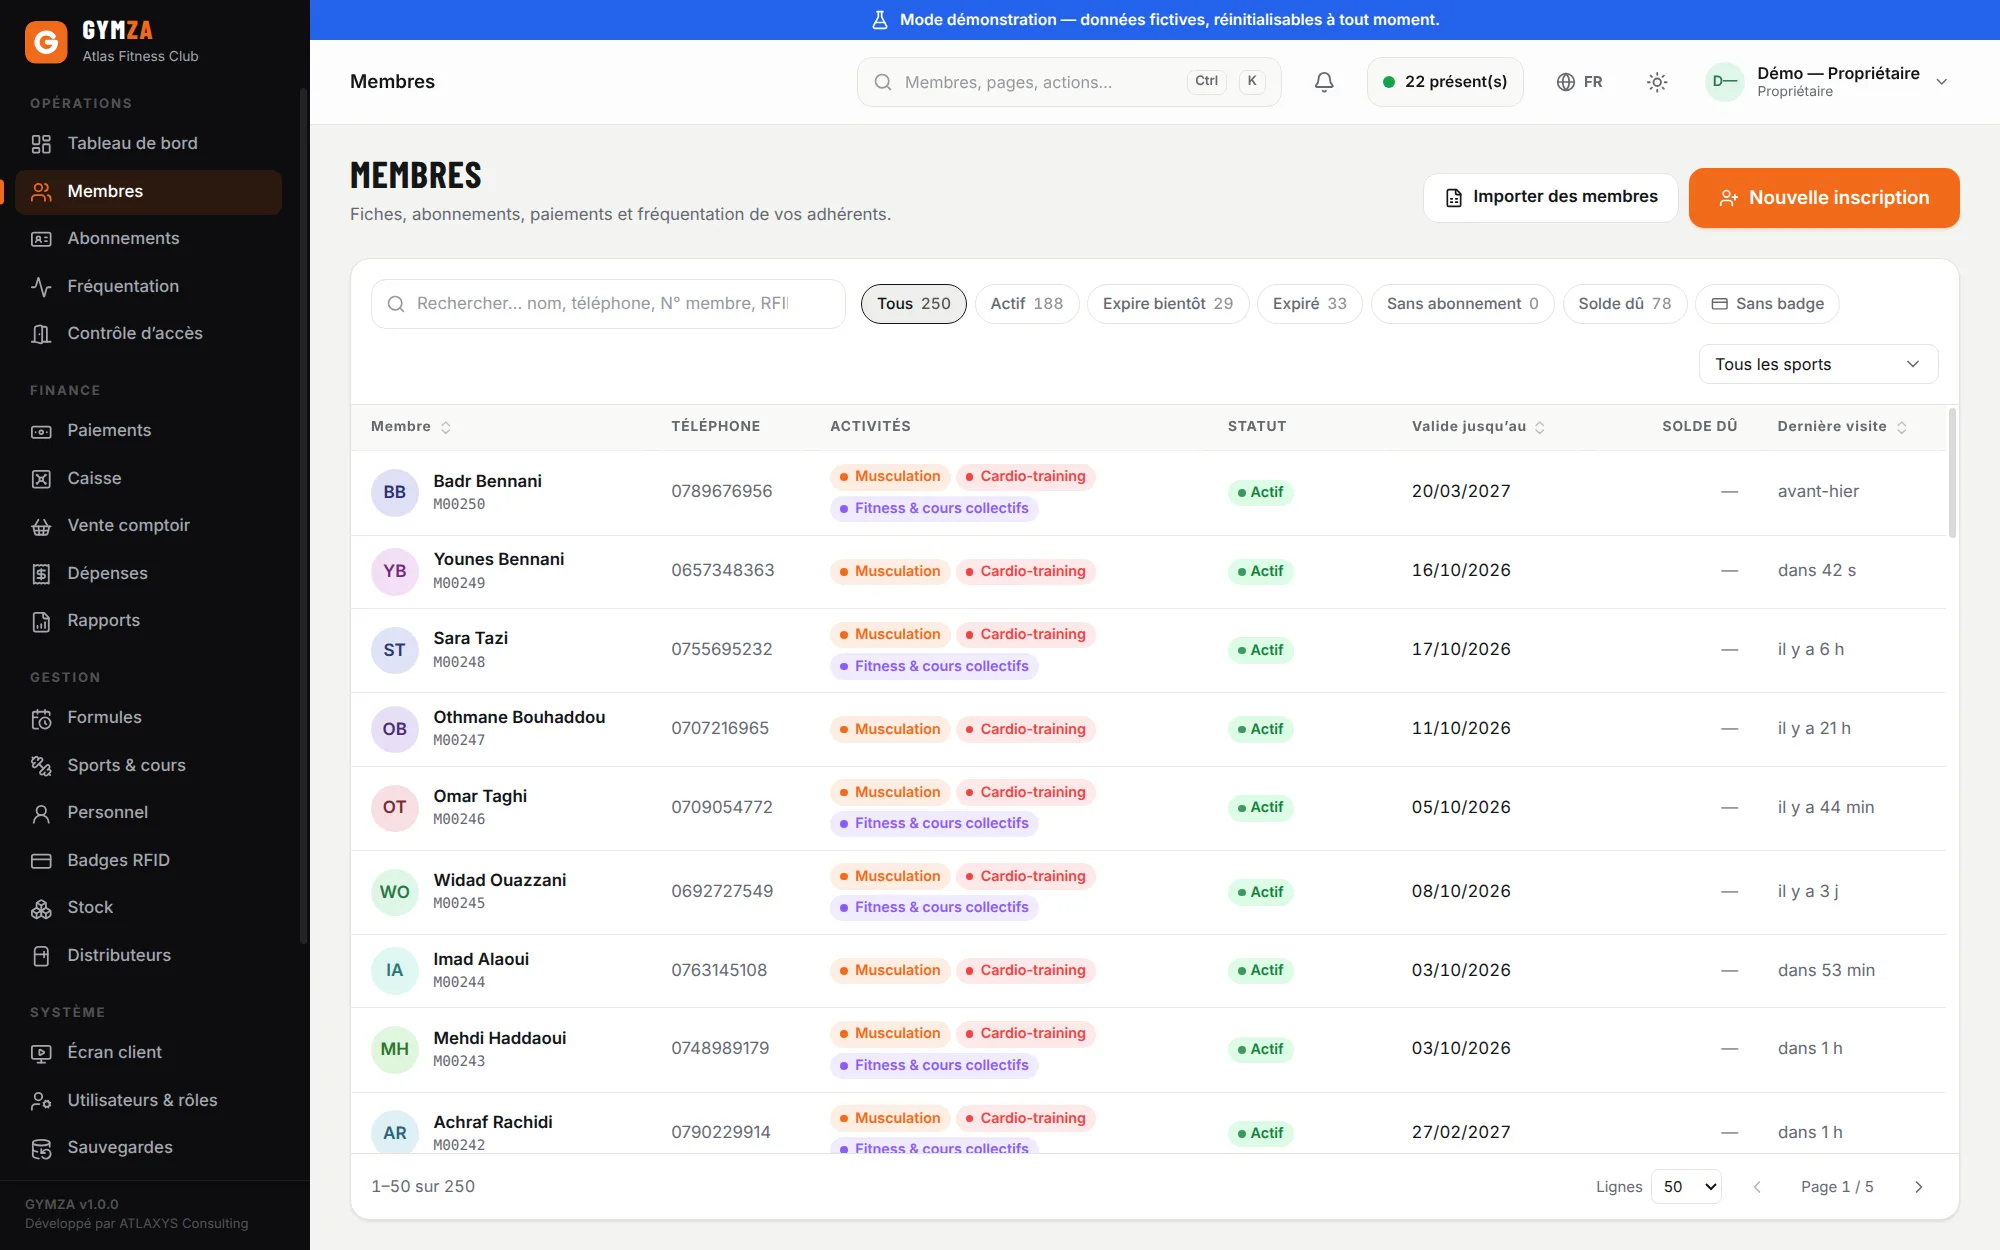The image size is (2000, 1250).
Task: Open Paiements in the sidebar
Action: click(x=148, y=431)
